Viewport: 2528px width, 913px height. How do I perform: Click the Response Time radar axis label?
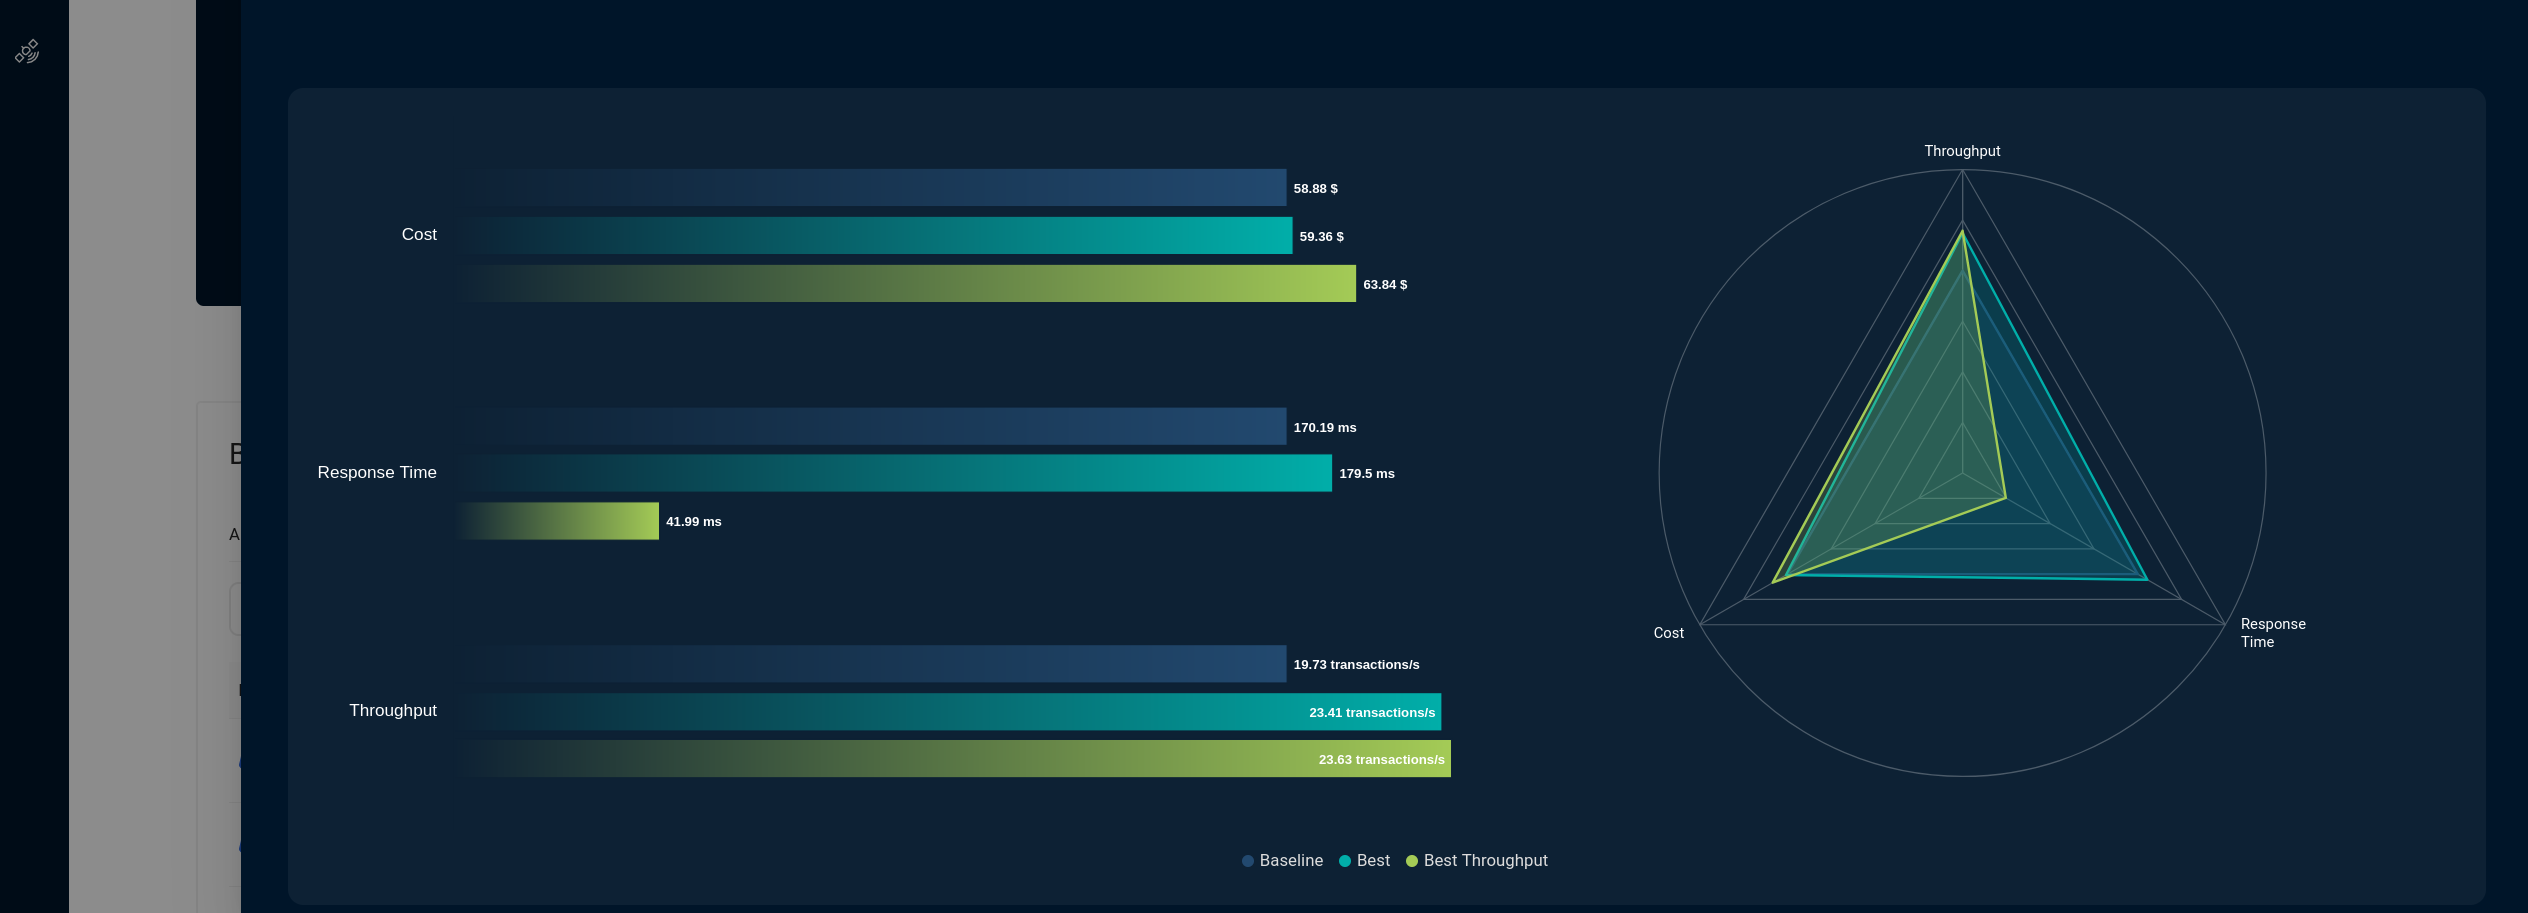pyautogui.click(x=2272, y=633)
